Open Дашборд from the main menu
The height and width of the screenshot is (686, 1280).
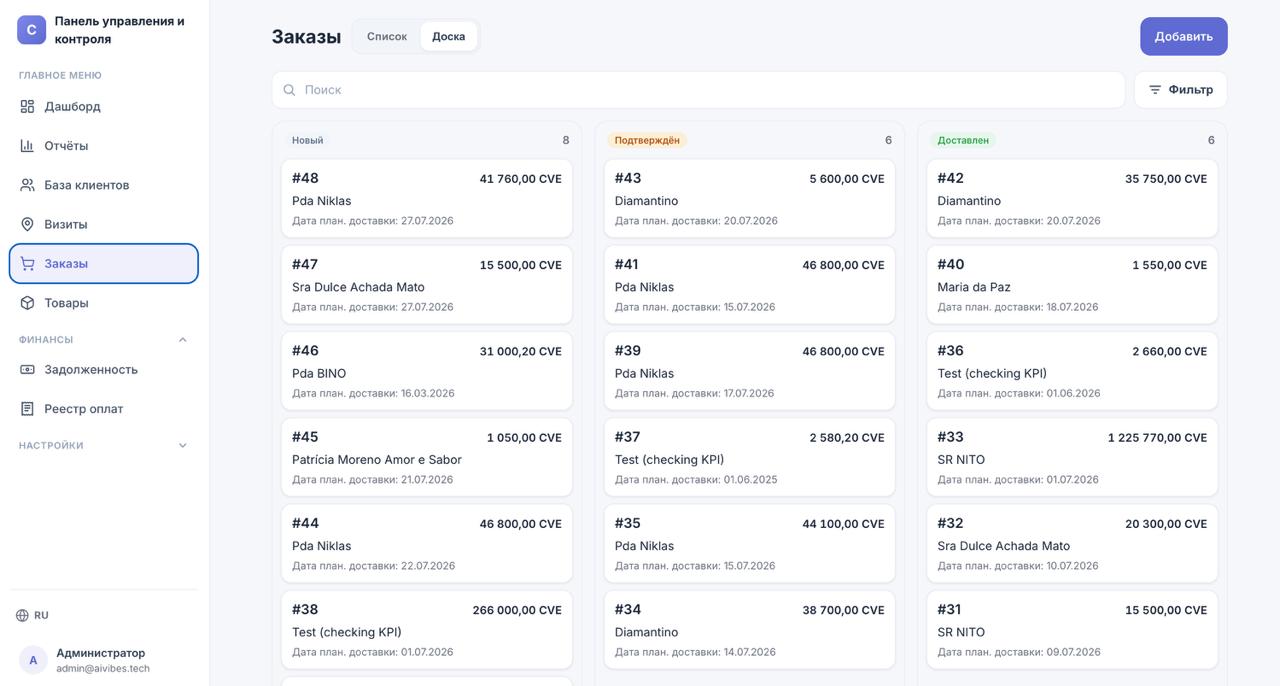pos(104,106)
